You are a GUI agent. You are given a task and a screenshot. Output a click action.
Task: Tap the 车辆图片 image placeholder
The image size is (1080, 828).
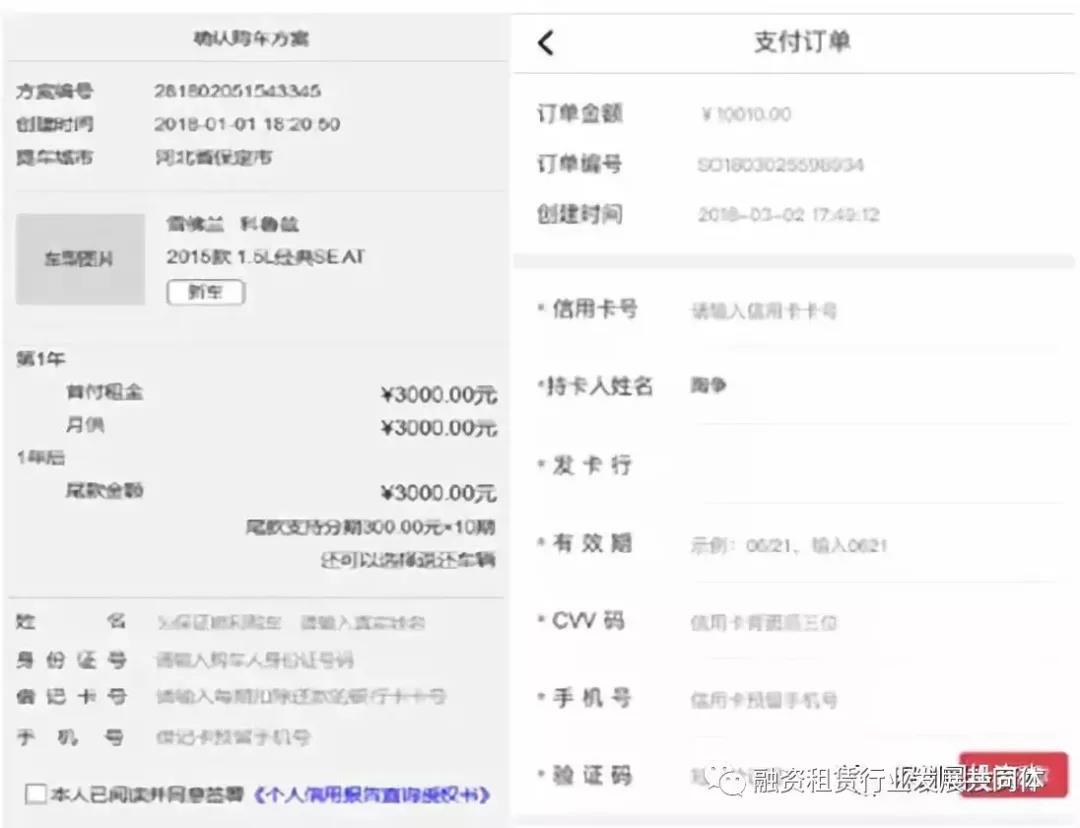coord(80,258)
